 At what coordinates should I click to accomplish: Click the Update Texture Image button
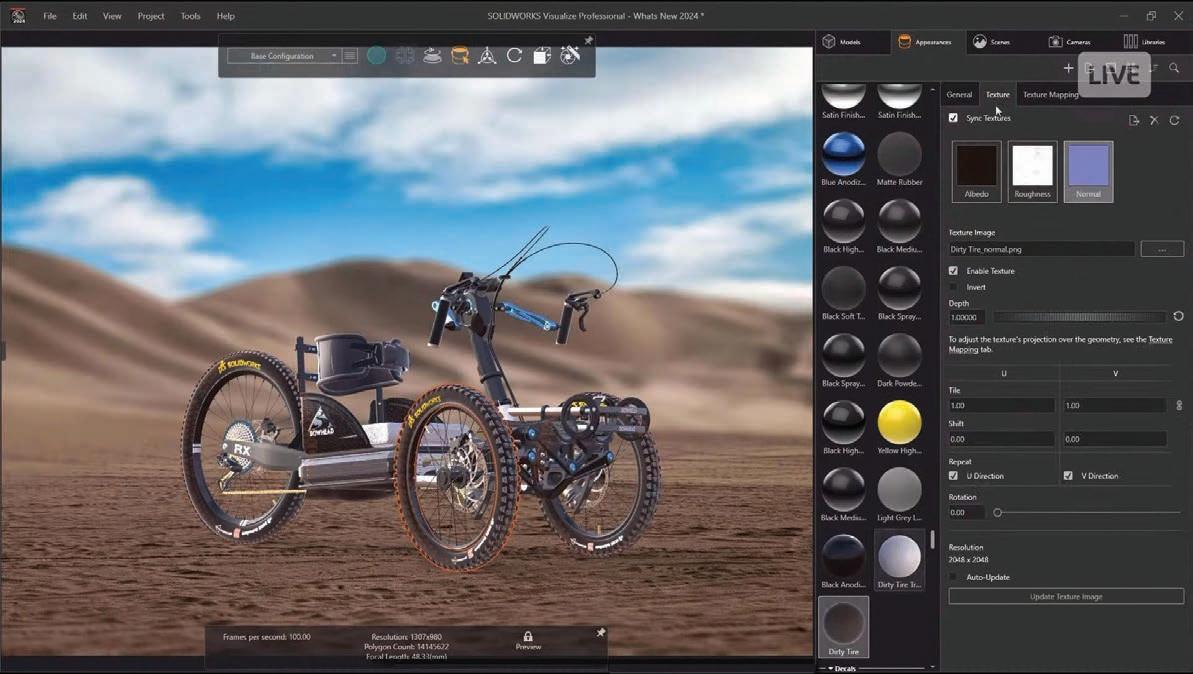coord(1066,596)
